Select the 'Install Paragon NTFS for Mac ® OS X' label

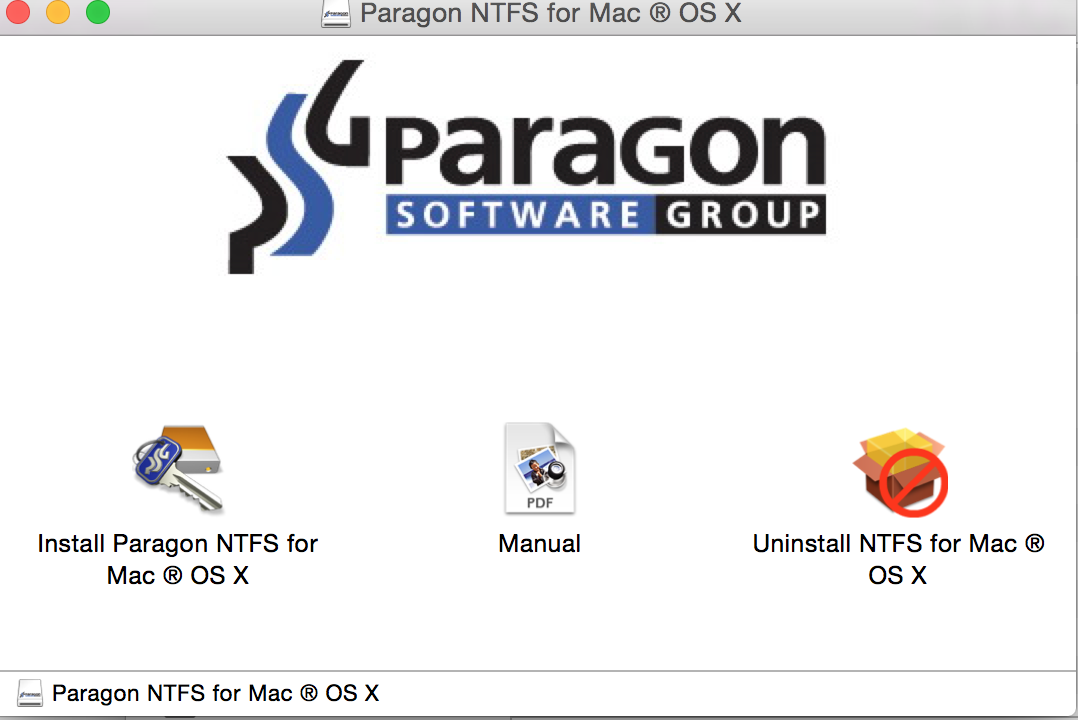[178, 559]
